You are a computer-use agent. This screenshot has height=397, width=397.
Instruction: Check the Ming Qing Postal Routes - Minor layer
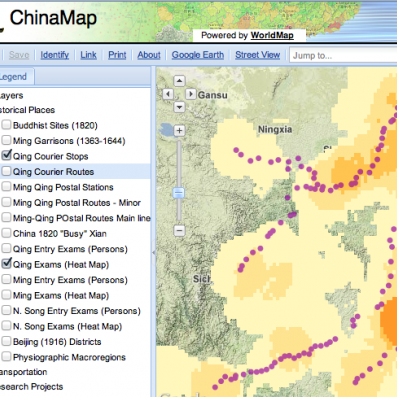click(6, 202)
